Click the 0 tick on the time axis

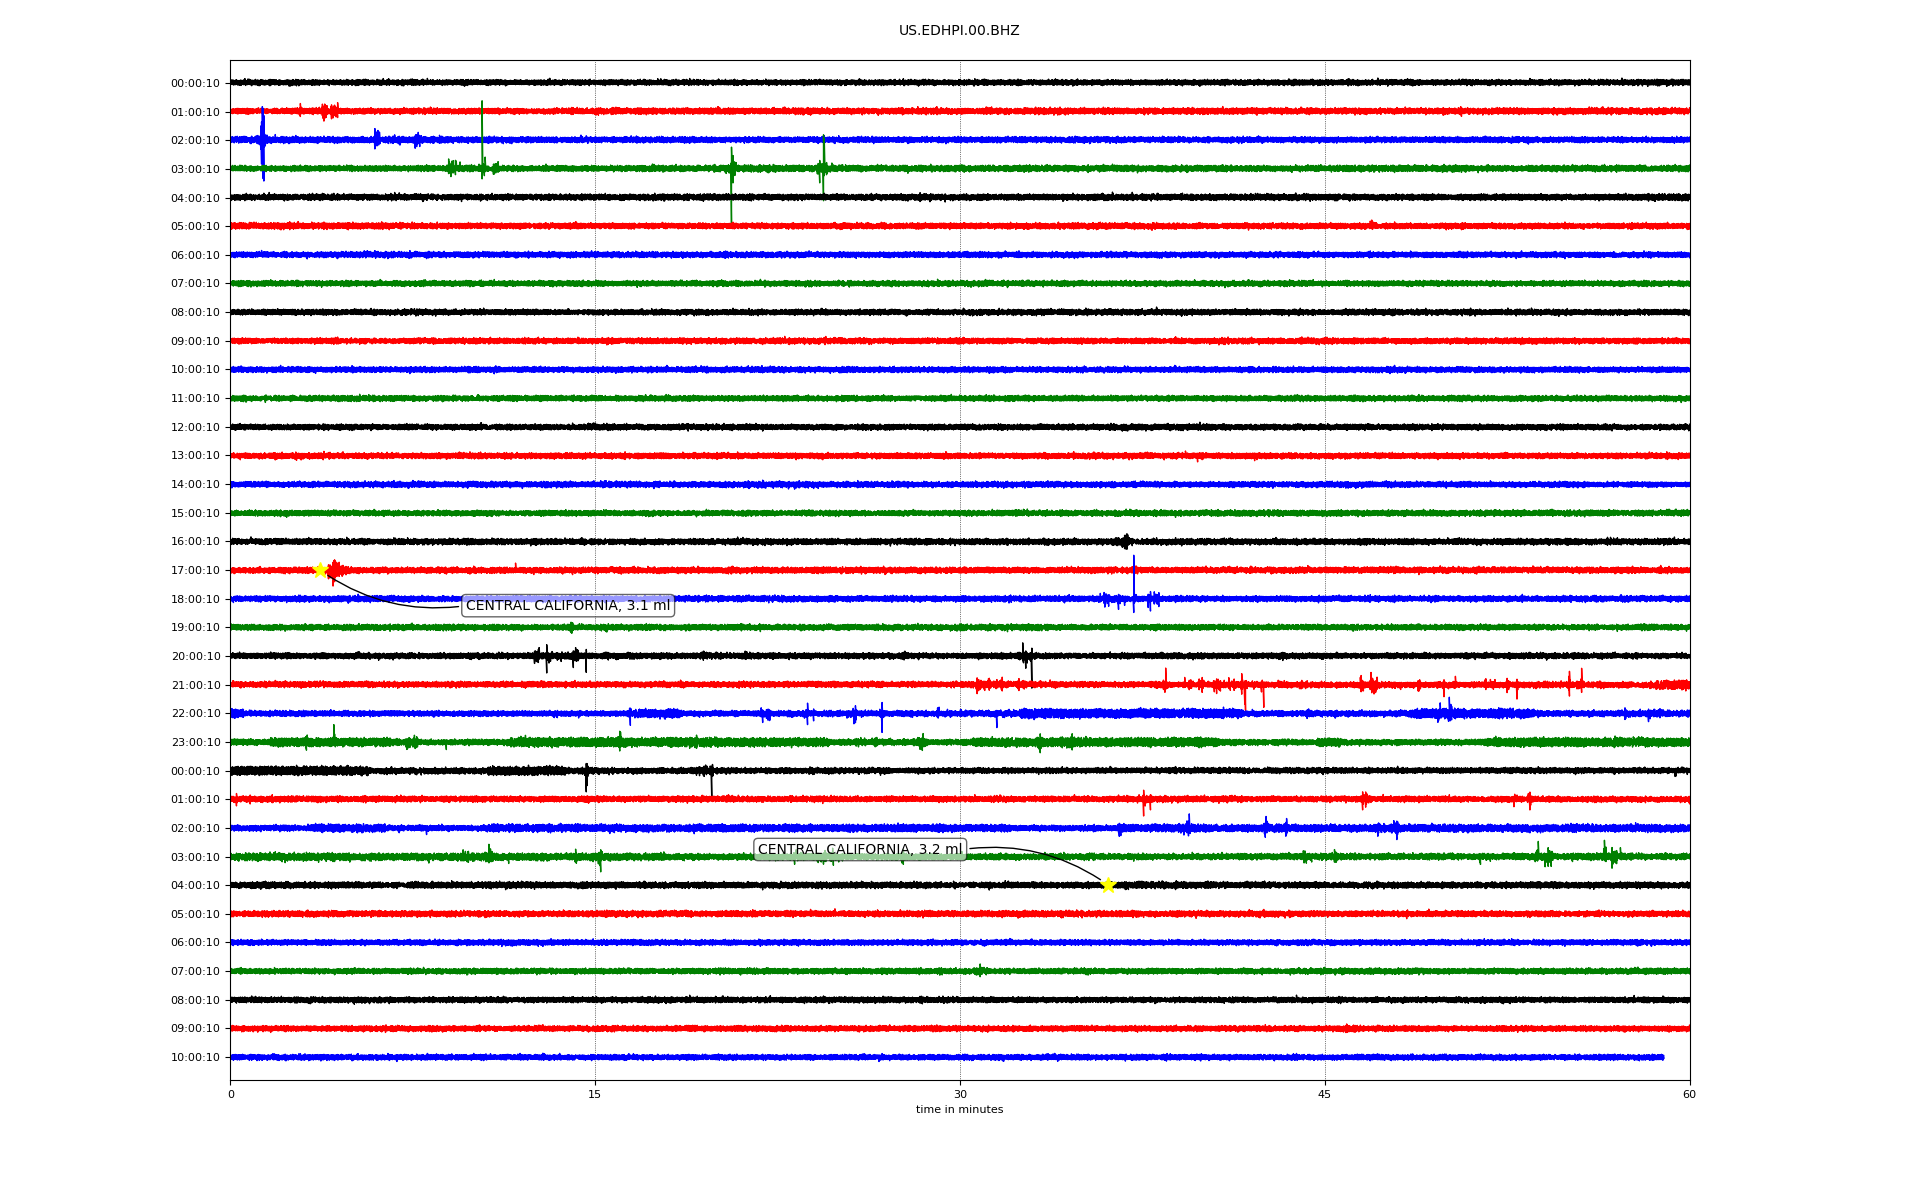tap(231, 1094)
